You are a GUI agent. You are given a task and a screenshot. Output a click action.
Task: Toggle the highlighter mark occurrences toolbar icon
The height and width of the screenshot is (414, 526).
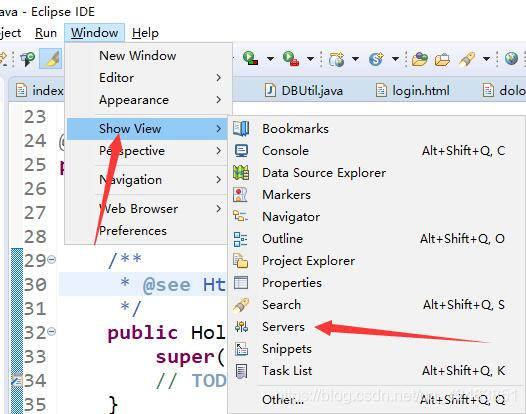(x=51, y=59)
